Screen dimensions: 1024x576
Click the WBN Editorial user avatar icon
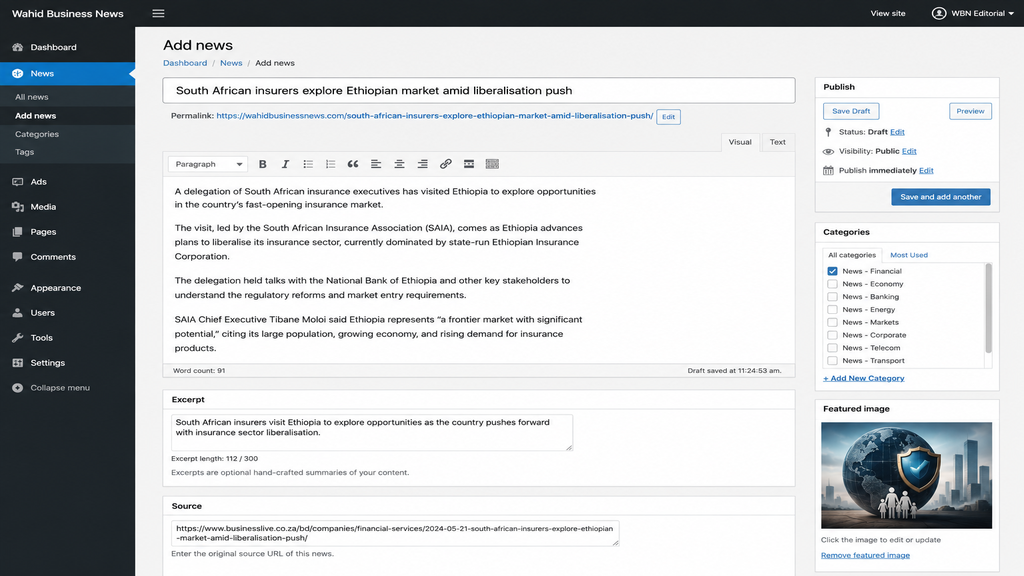pos(938,13)
